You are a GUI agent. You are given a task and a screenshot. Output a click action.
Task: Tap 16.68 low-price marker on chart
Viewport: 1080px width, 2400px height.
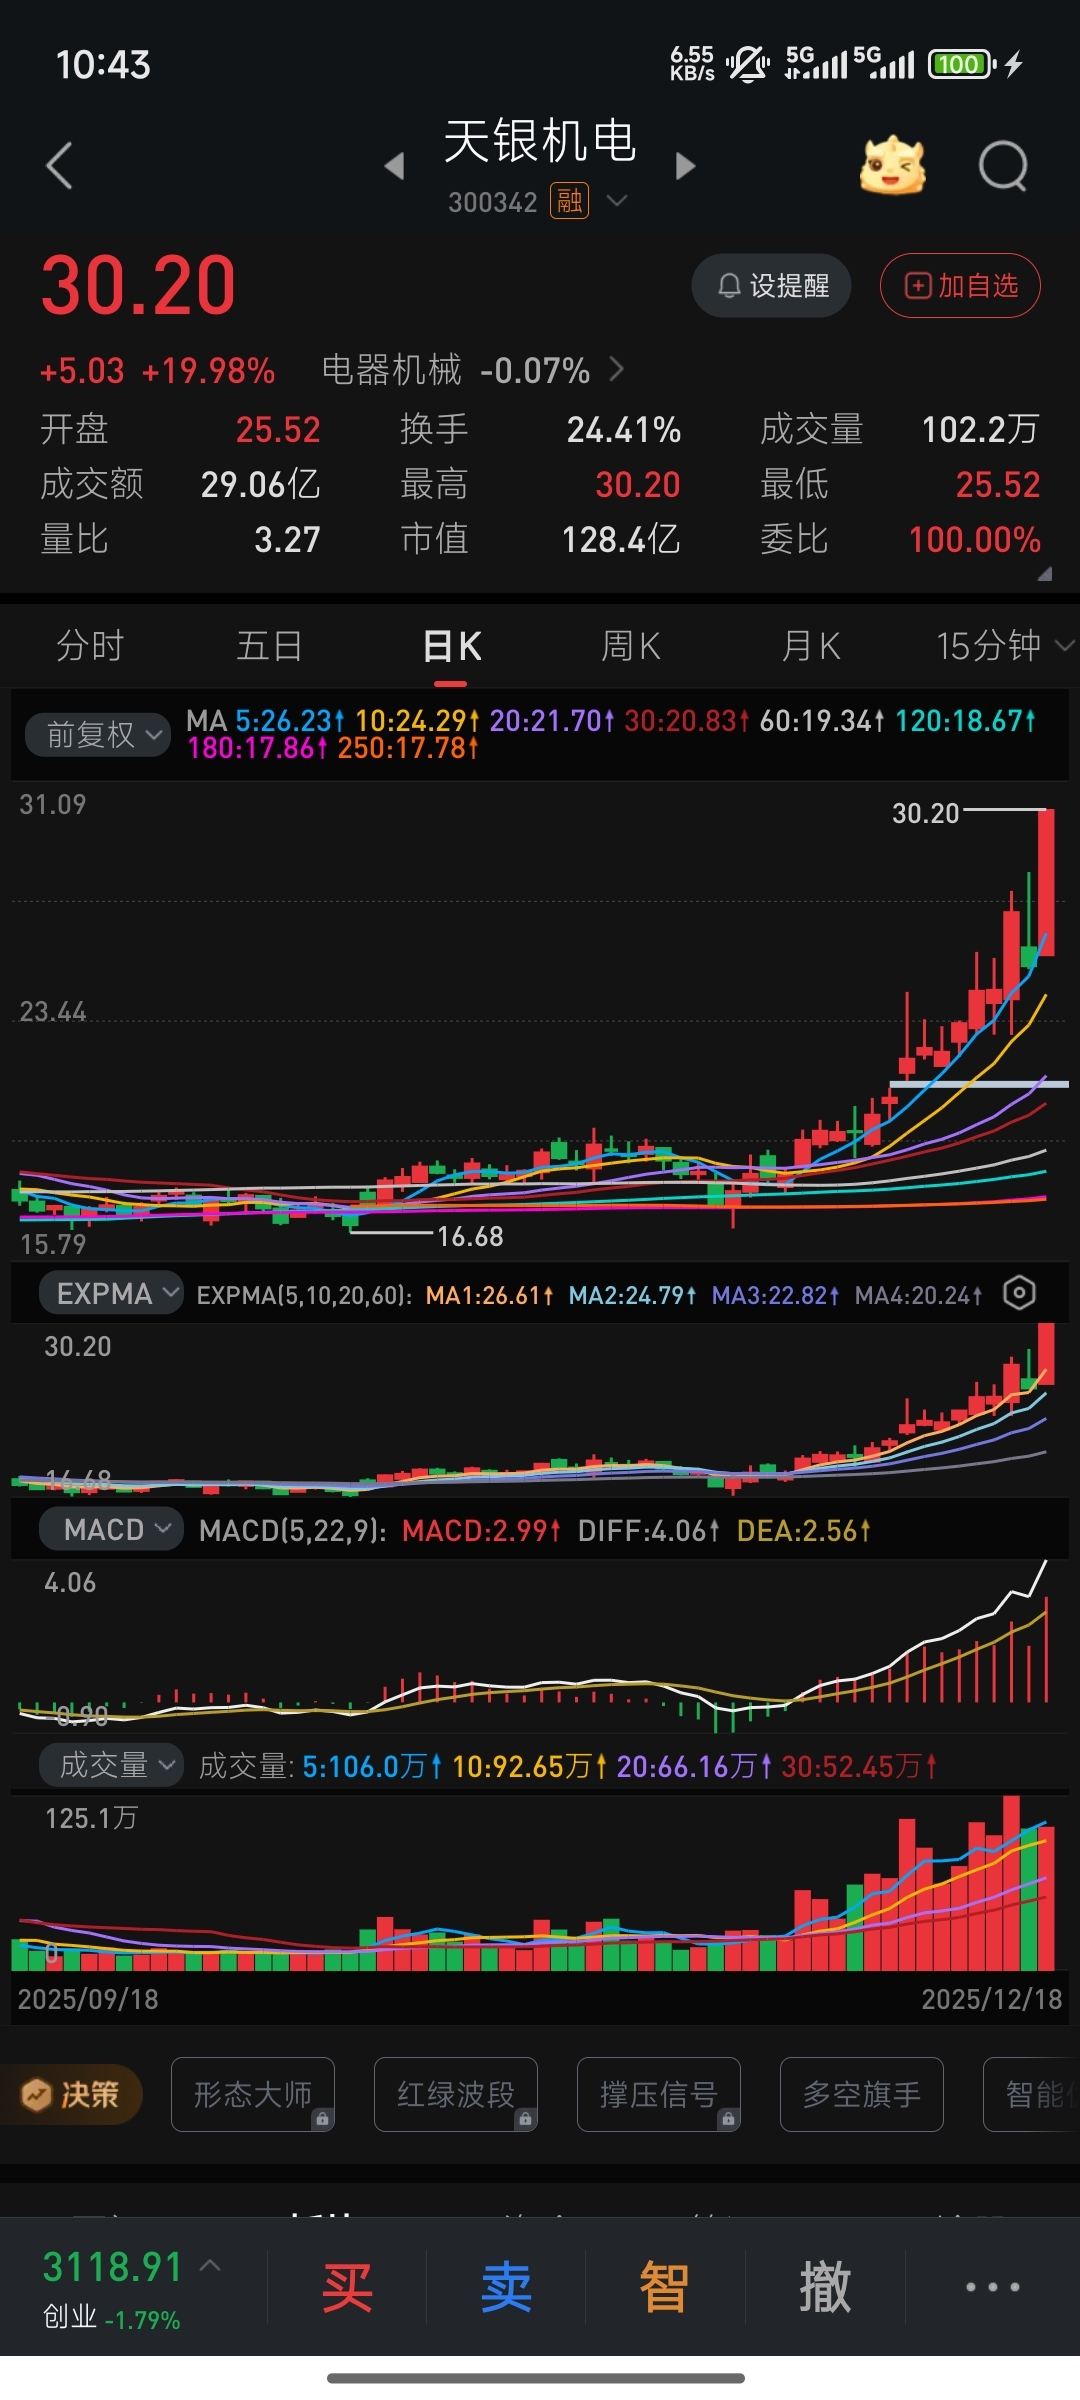click(x=470, y=1237)
